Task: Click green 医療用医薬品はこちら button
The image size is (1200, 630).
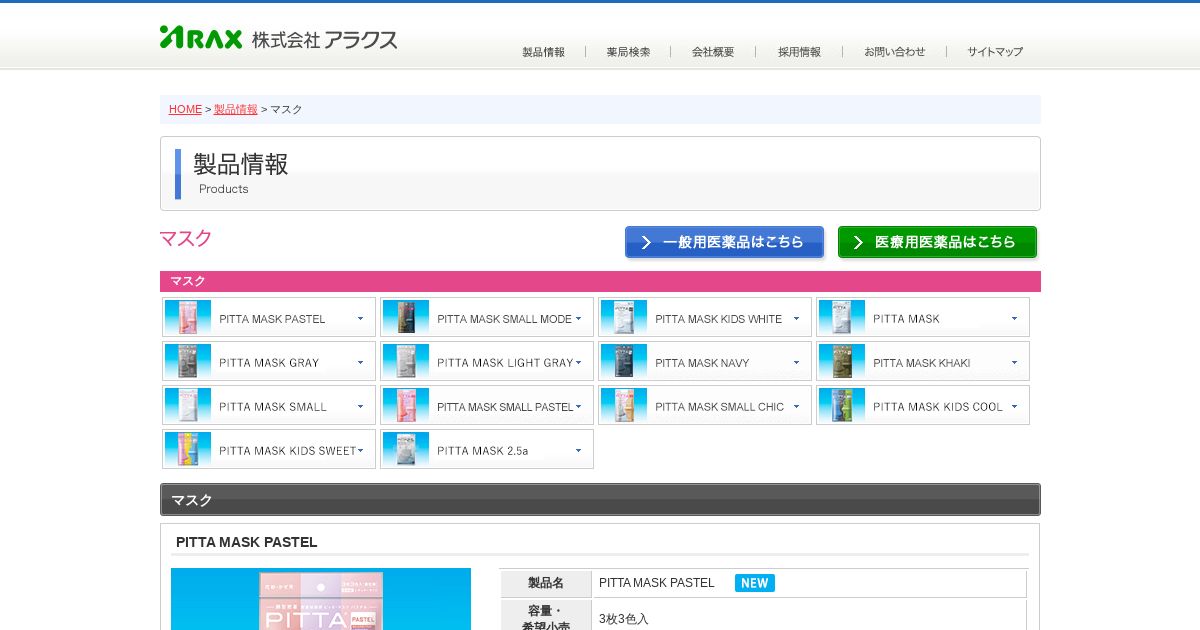Action: (937, 242)
